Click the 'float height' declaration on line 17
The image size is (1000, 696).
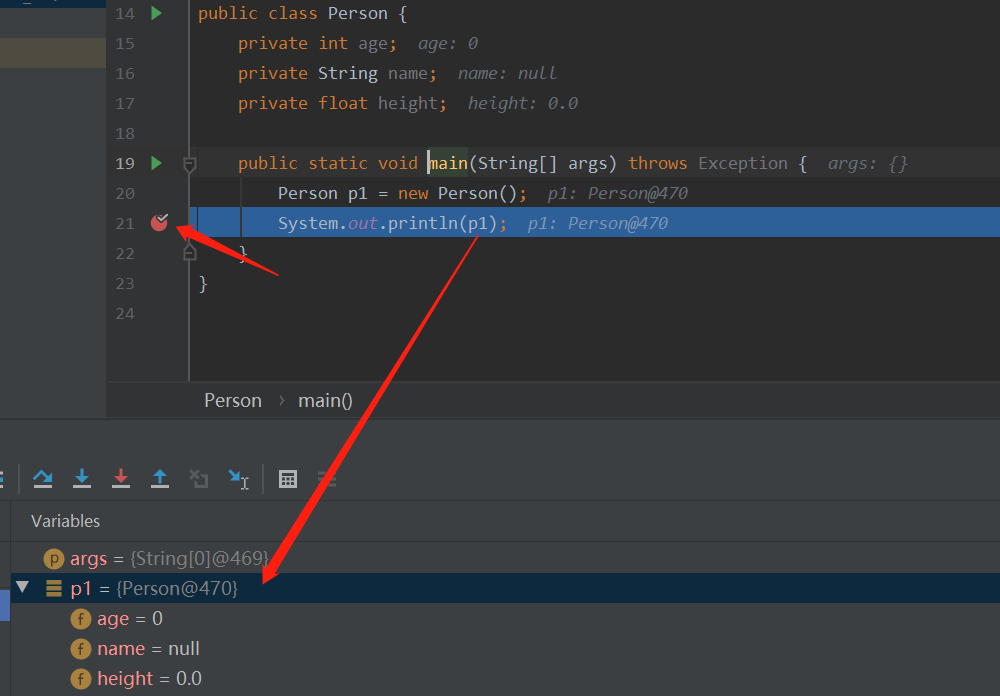378,103
